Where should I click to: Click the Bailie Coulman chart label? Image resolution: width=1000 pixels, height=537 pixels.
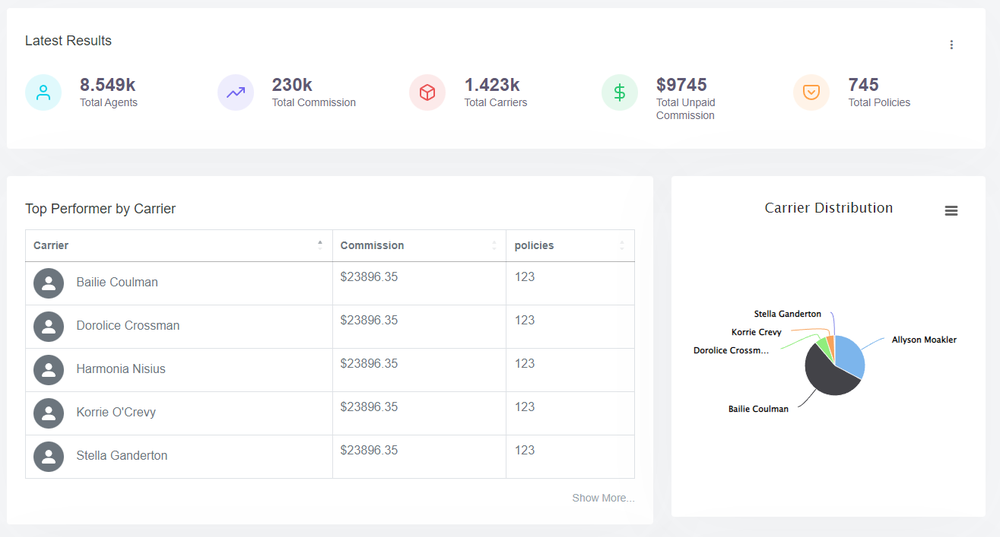pos(758,409)
